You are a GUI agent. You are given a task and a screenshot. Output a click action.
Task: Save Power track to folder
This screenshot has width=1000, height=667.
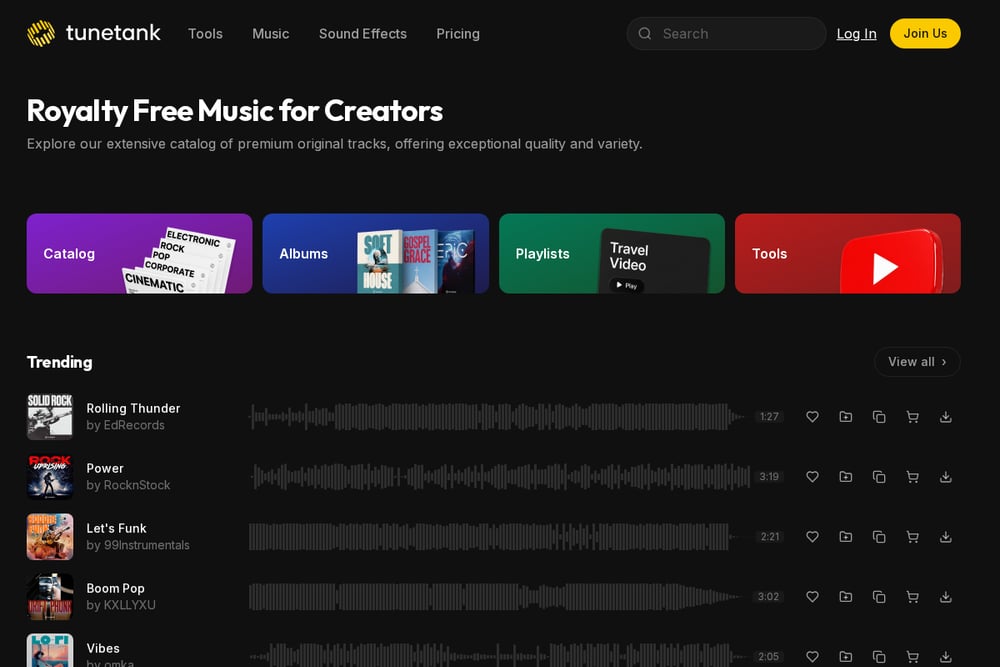pos(846,477)
